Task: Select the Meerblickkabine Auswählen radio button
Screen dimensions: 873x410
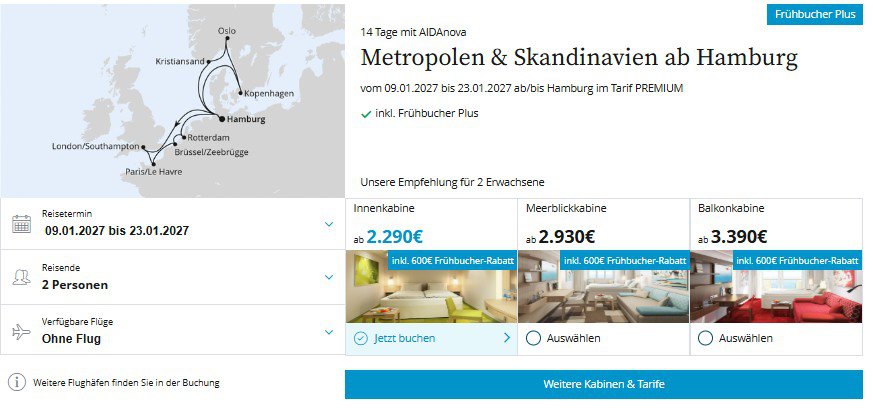Action: tap(533, 338)
